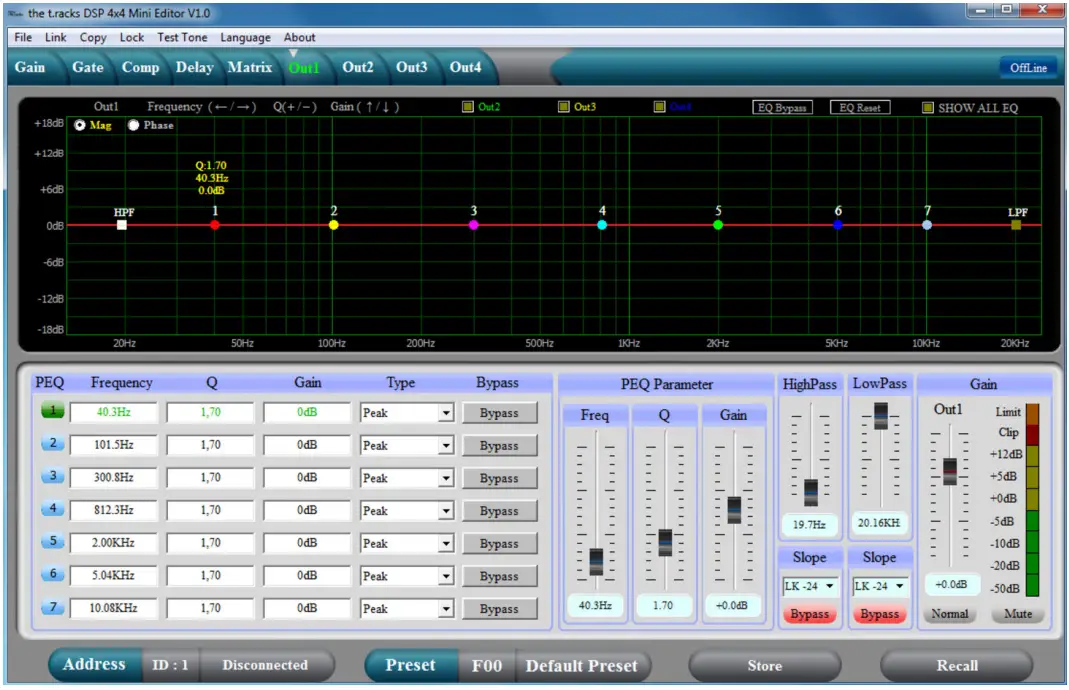Click the LPF marker on graph
Viewport: 1069px width, 690px height.
[1016, 225]
